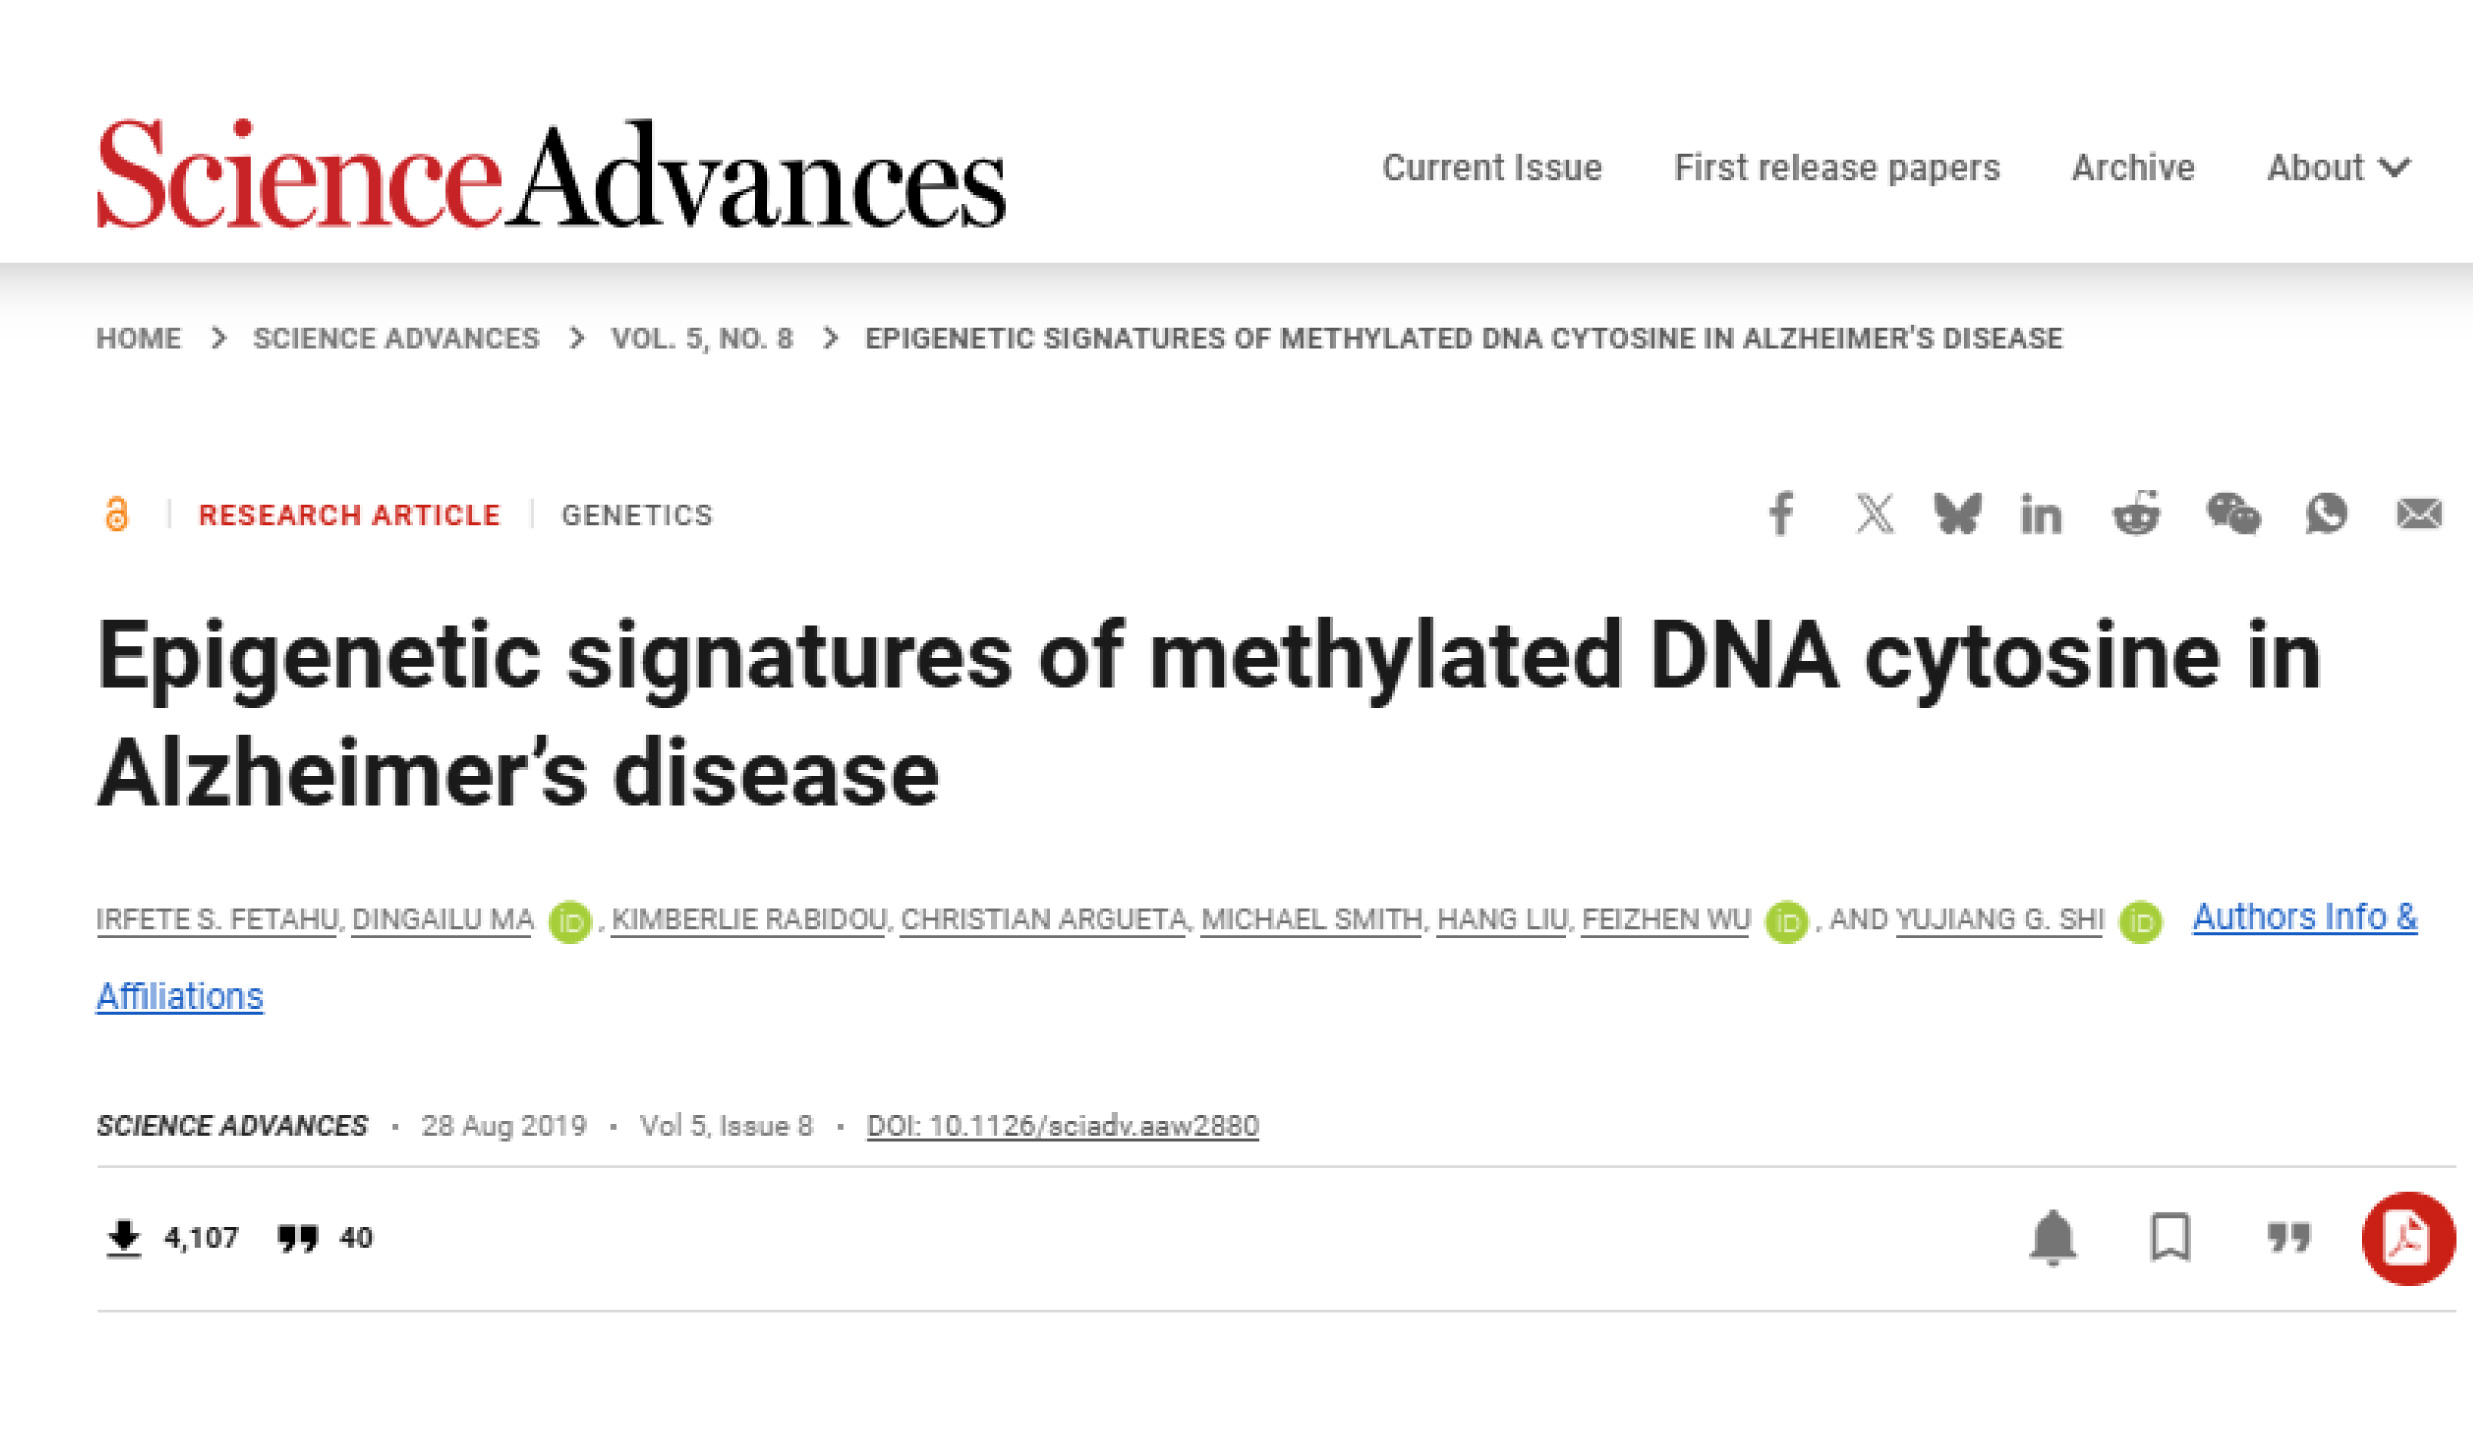This screenshot has height=1429, width=2473.
Task: Turn on article alerts bell
Action: [2053, 1238]
